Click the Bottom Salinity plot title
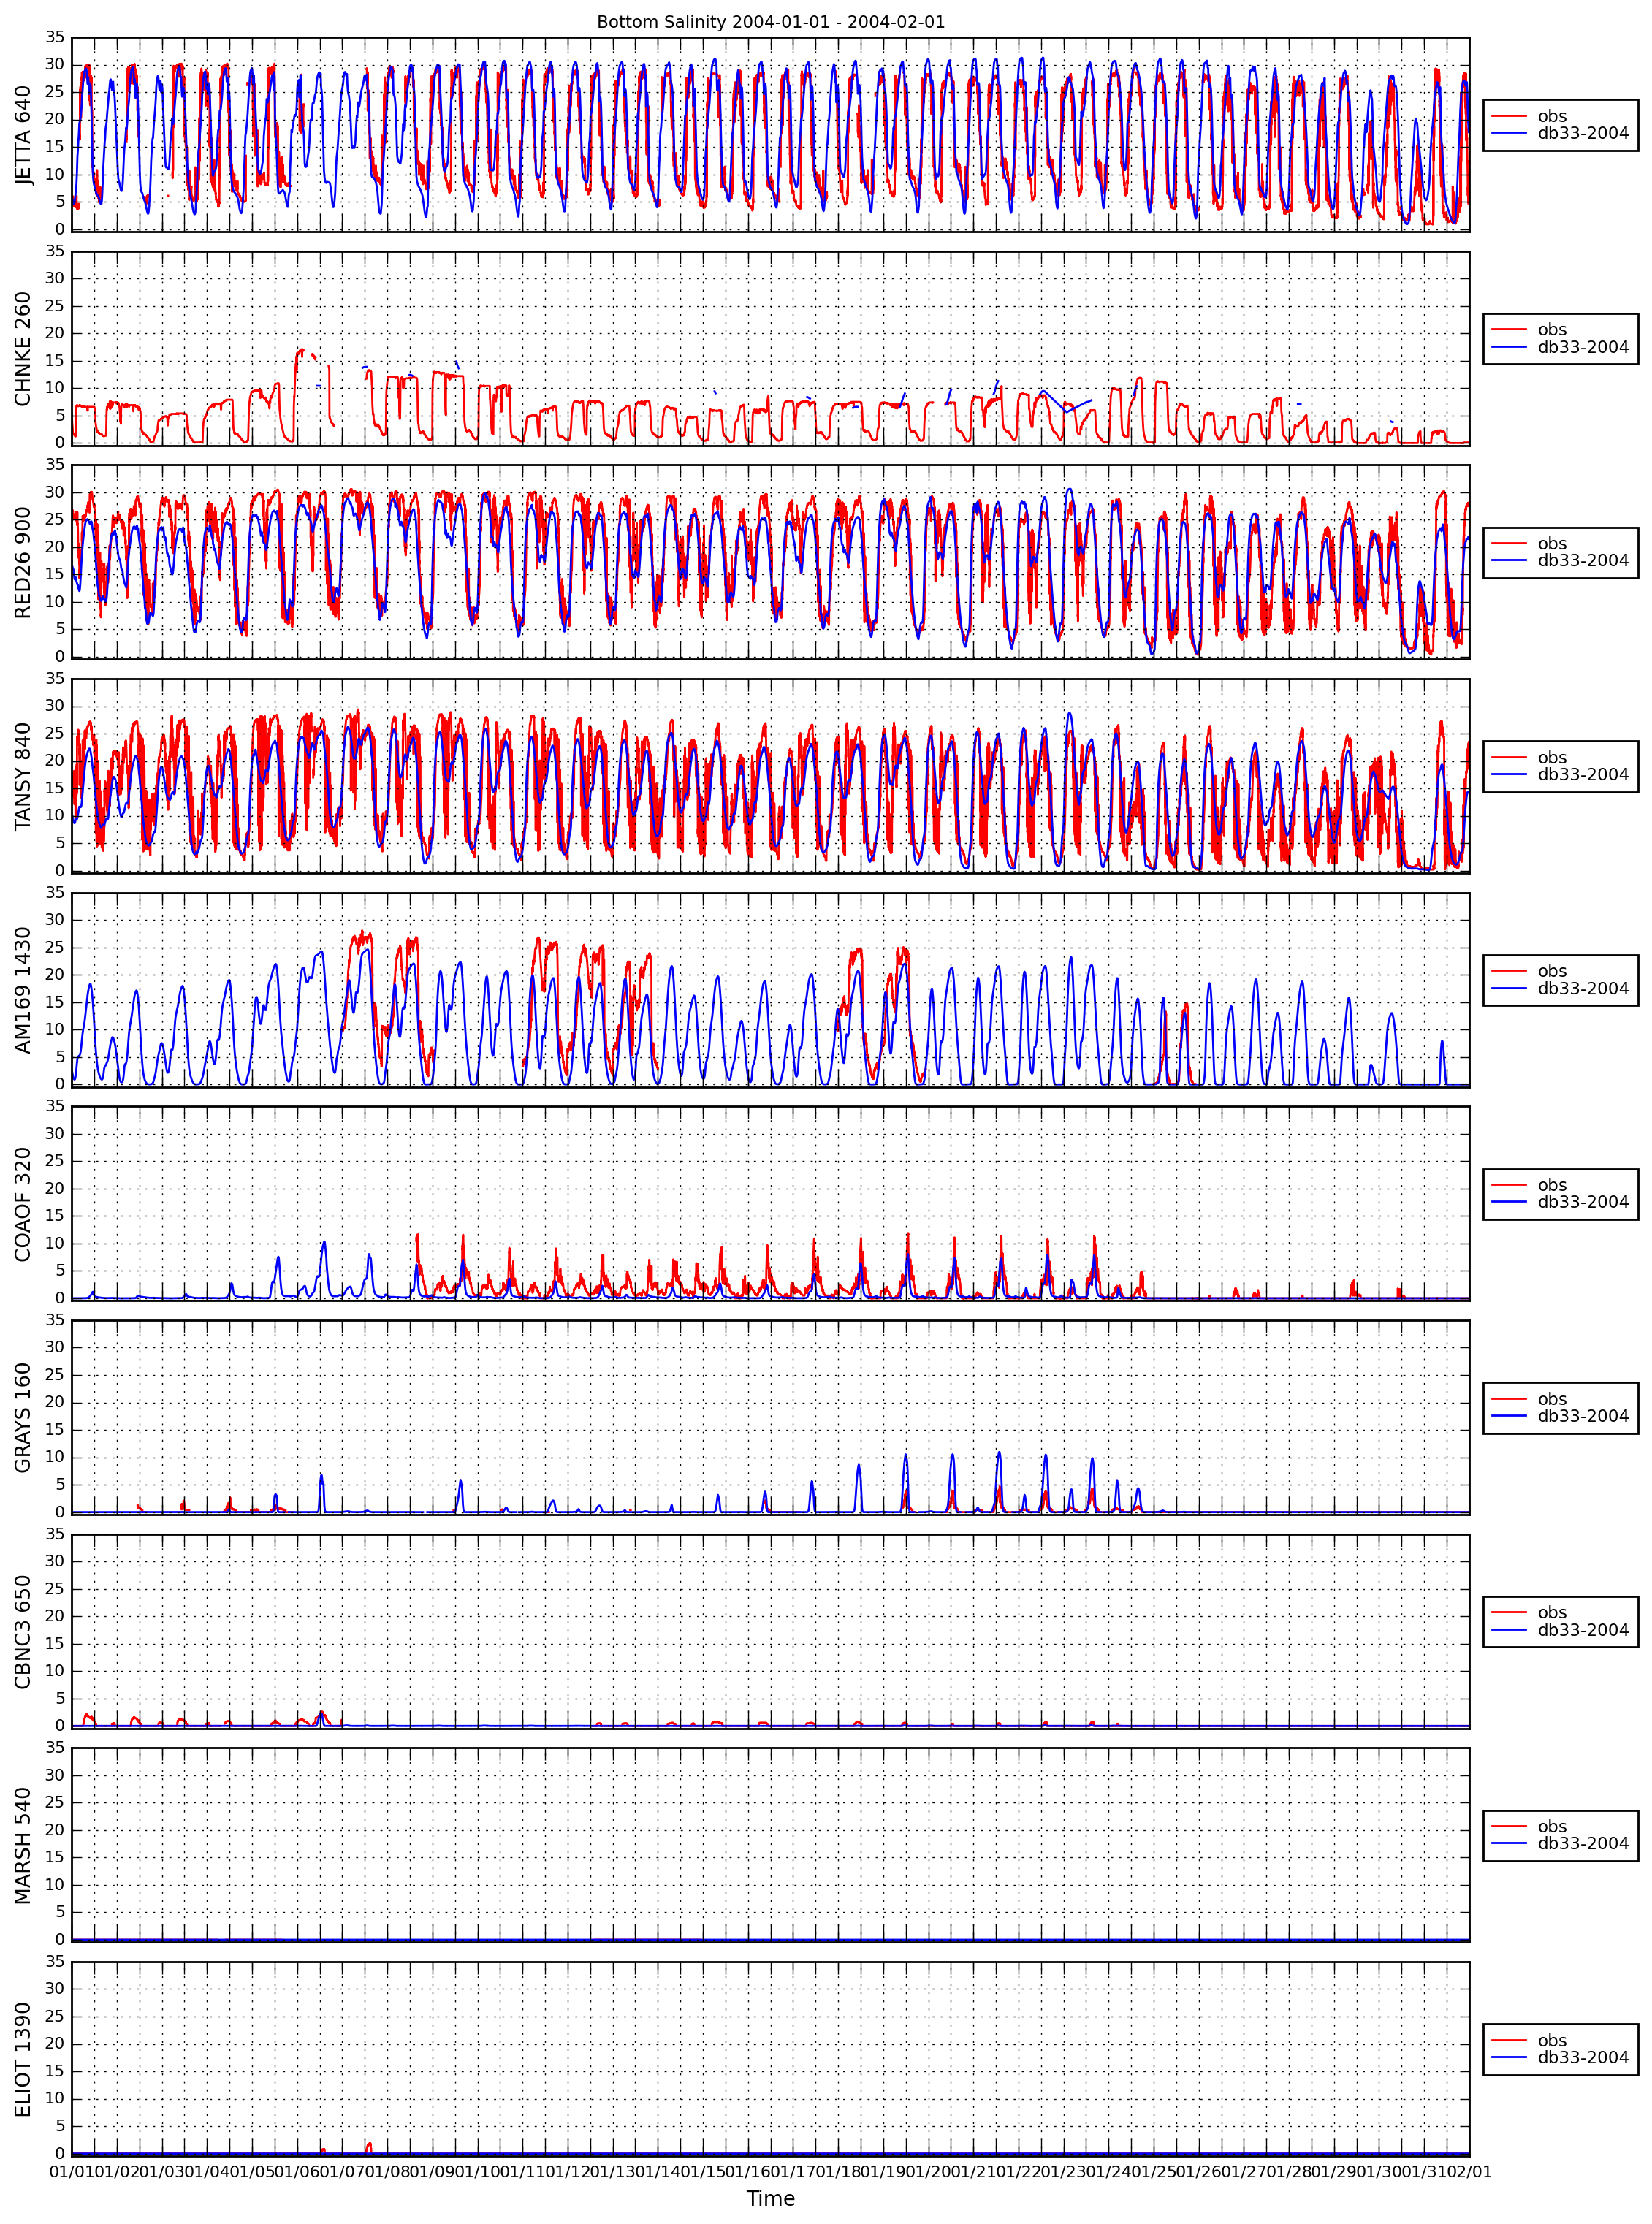 point(770,22)
